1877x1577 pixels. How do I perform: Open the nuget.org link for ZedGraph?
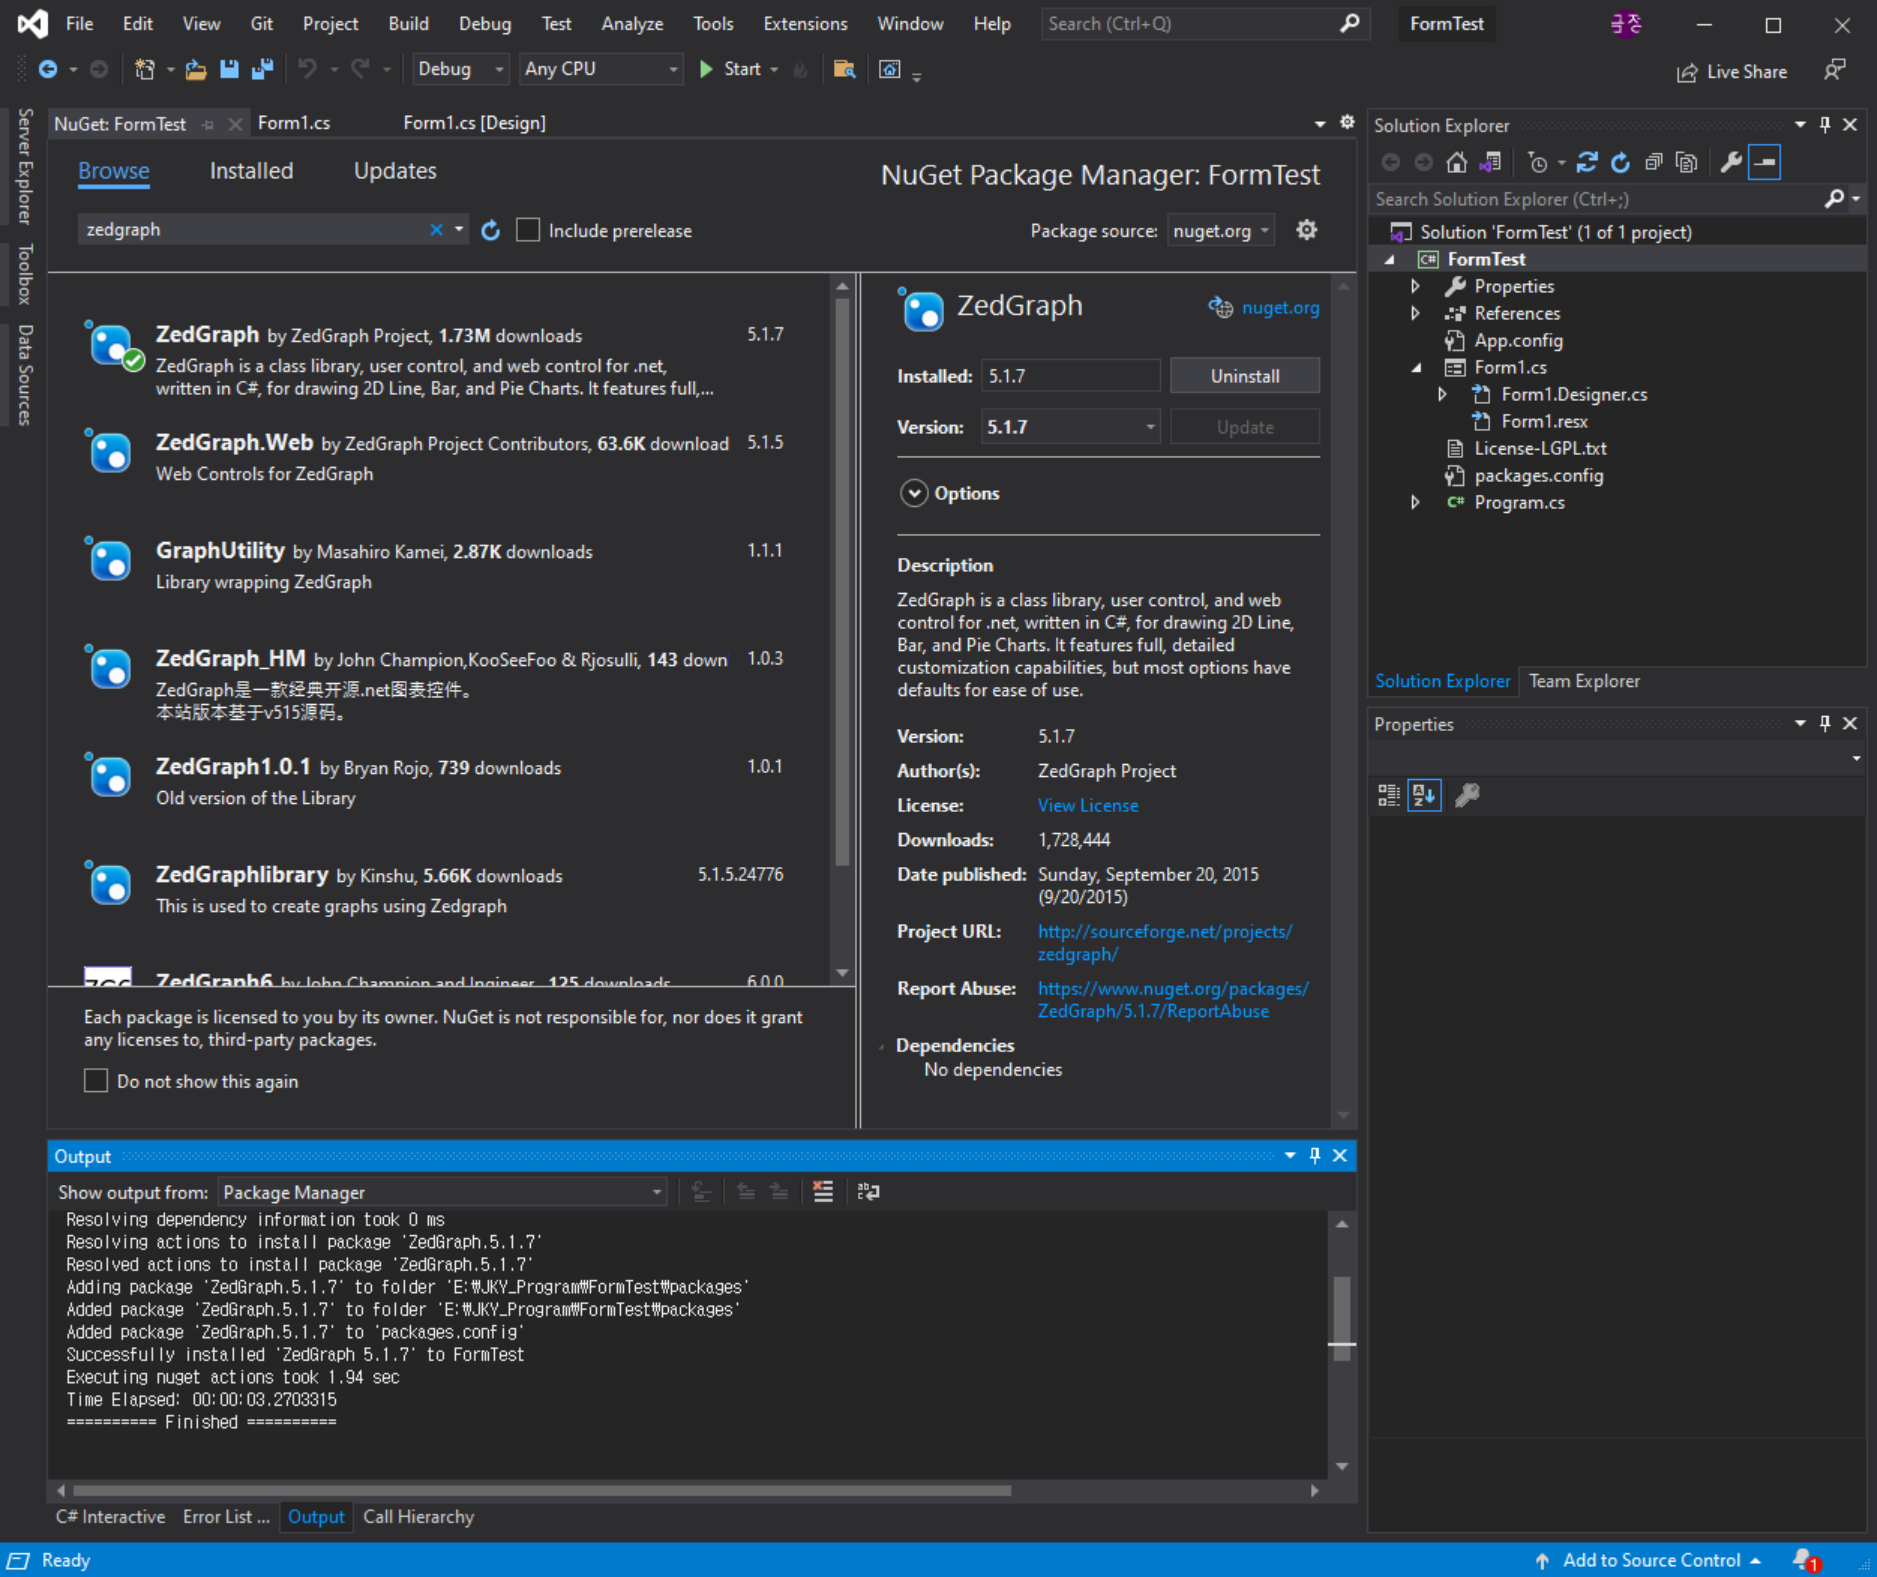pyautogui.click(x=1280, y=308)
